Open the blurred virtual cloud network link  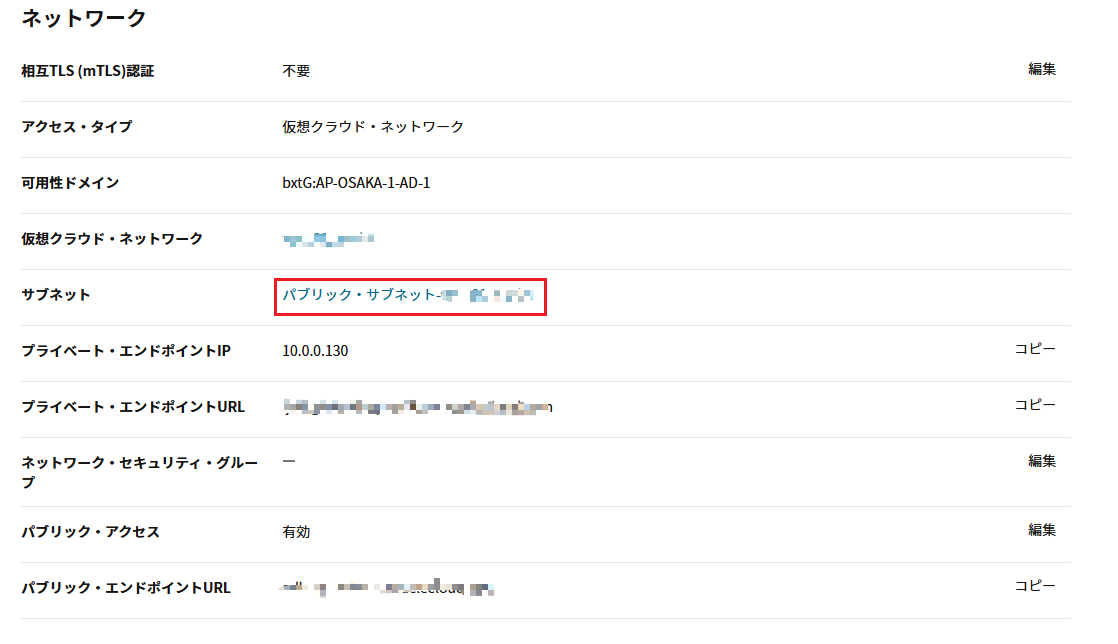click(328, 239)
